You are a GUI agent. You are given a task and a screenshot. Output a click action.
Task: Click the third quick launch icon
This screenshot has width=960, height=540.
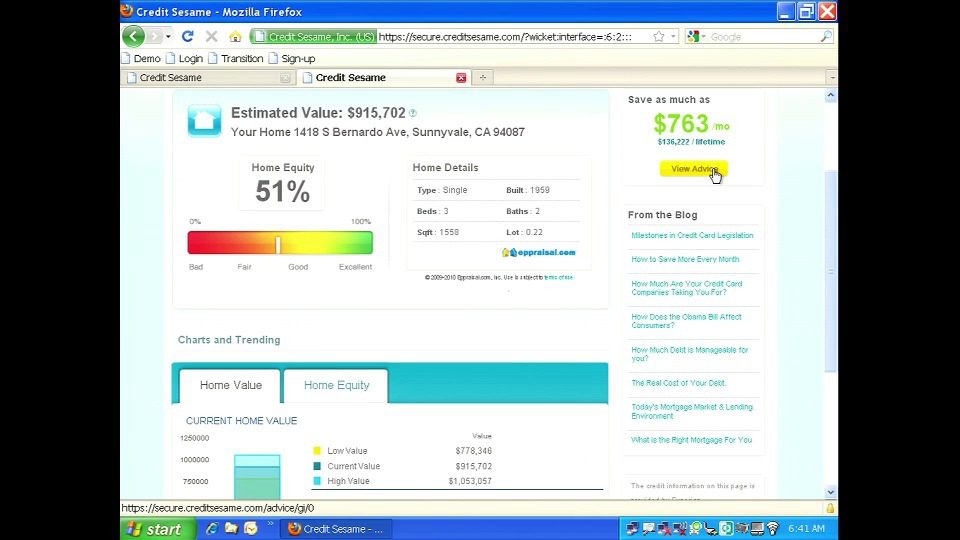(250, 528)
